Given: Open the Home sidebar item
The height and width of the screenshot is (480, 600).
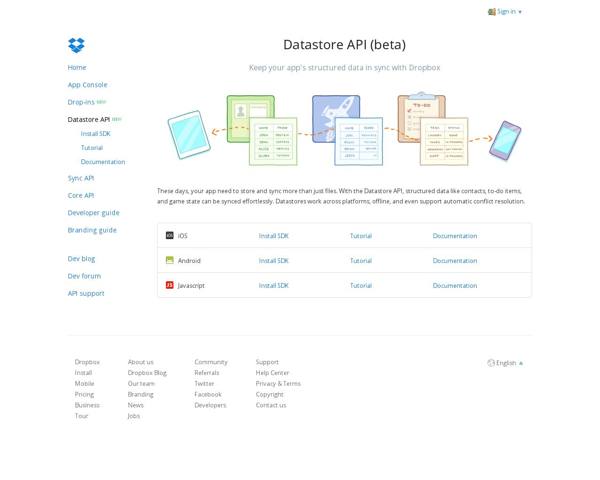Looking at the screenshot, I should (77, 67).
